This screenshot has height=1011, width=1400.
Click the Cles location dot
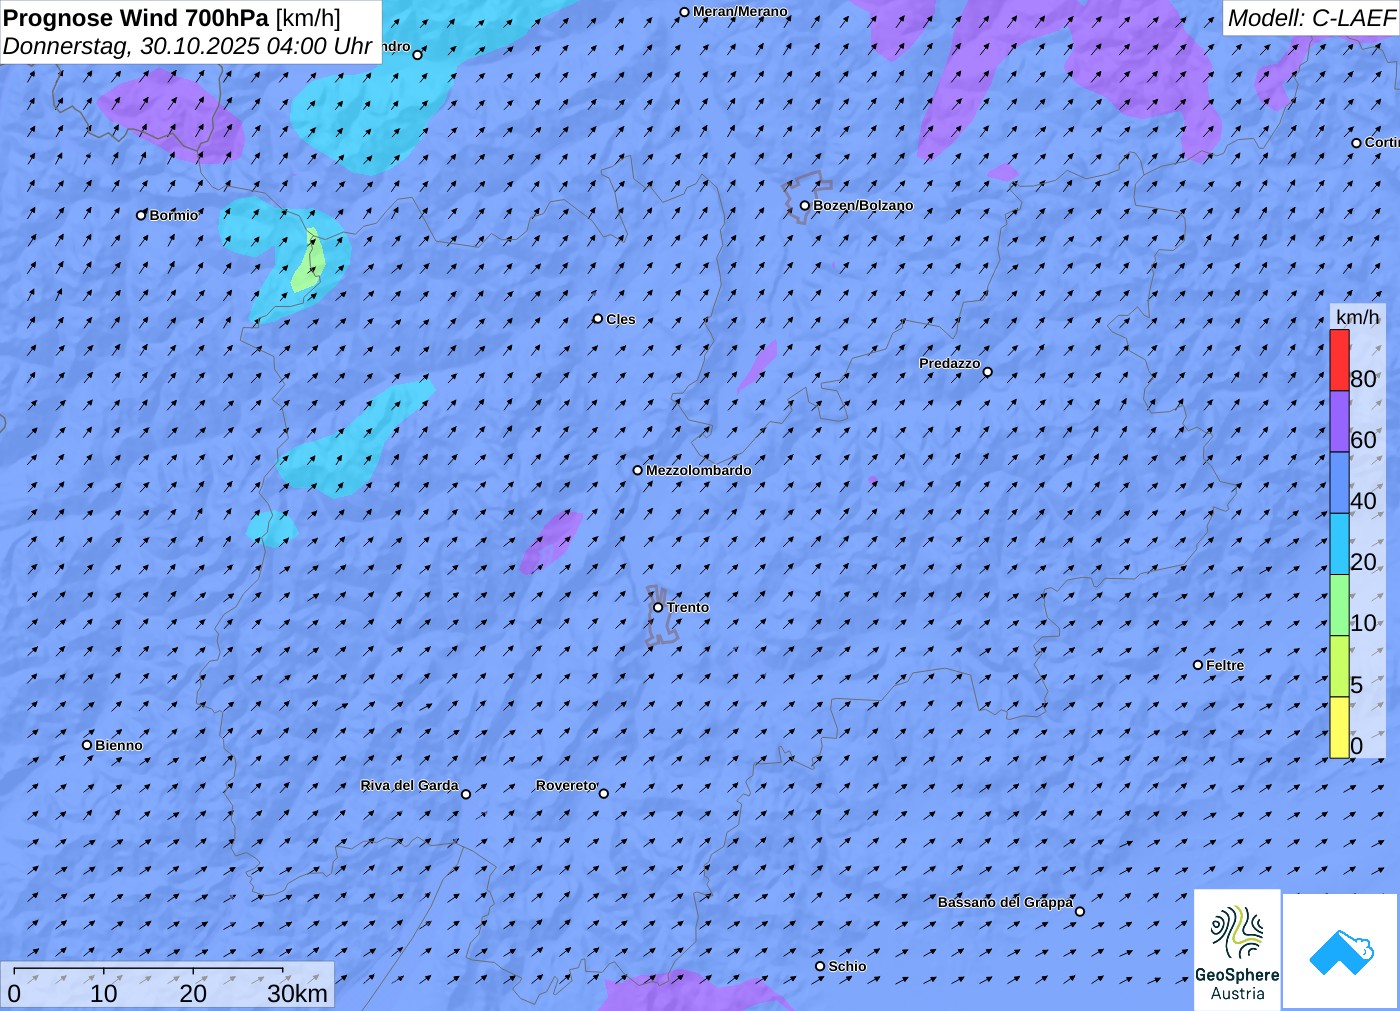tap(598, 319)
